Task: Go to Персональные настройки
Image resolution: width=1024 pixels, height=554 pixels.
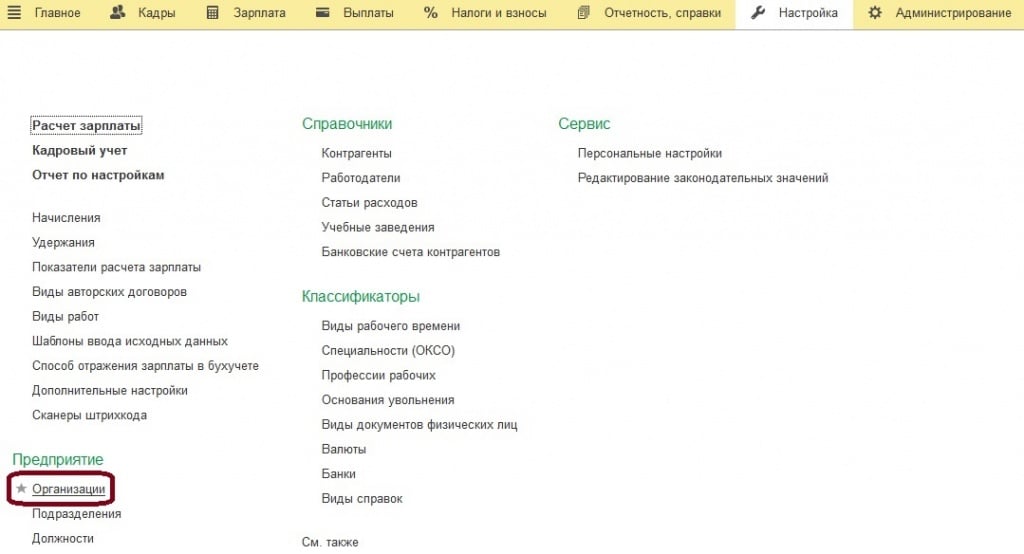Action: pyautogui.click(x=649, y=154)
